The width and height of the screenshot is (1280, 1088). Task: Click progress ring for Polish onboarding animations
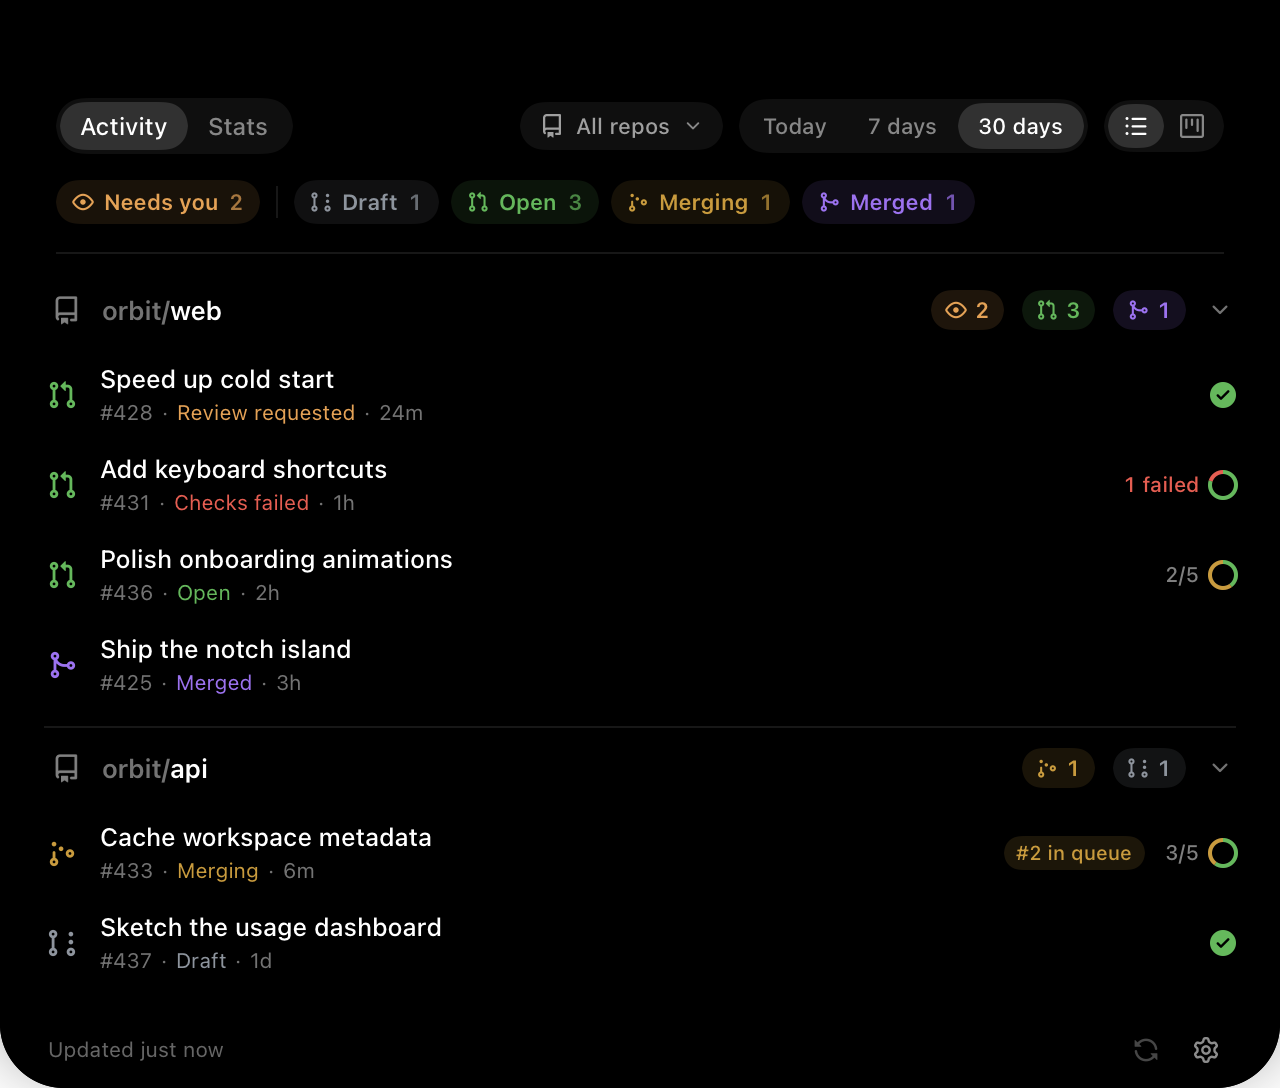point(1223,575)
